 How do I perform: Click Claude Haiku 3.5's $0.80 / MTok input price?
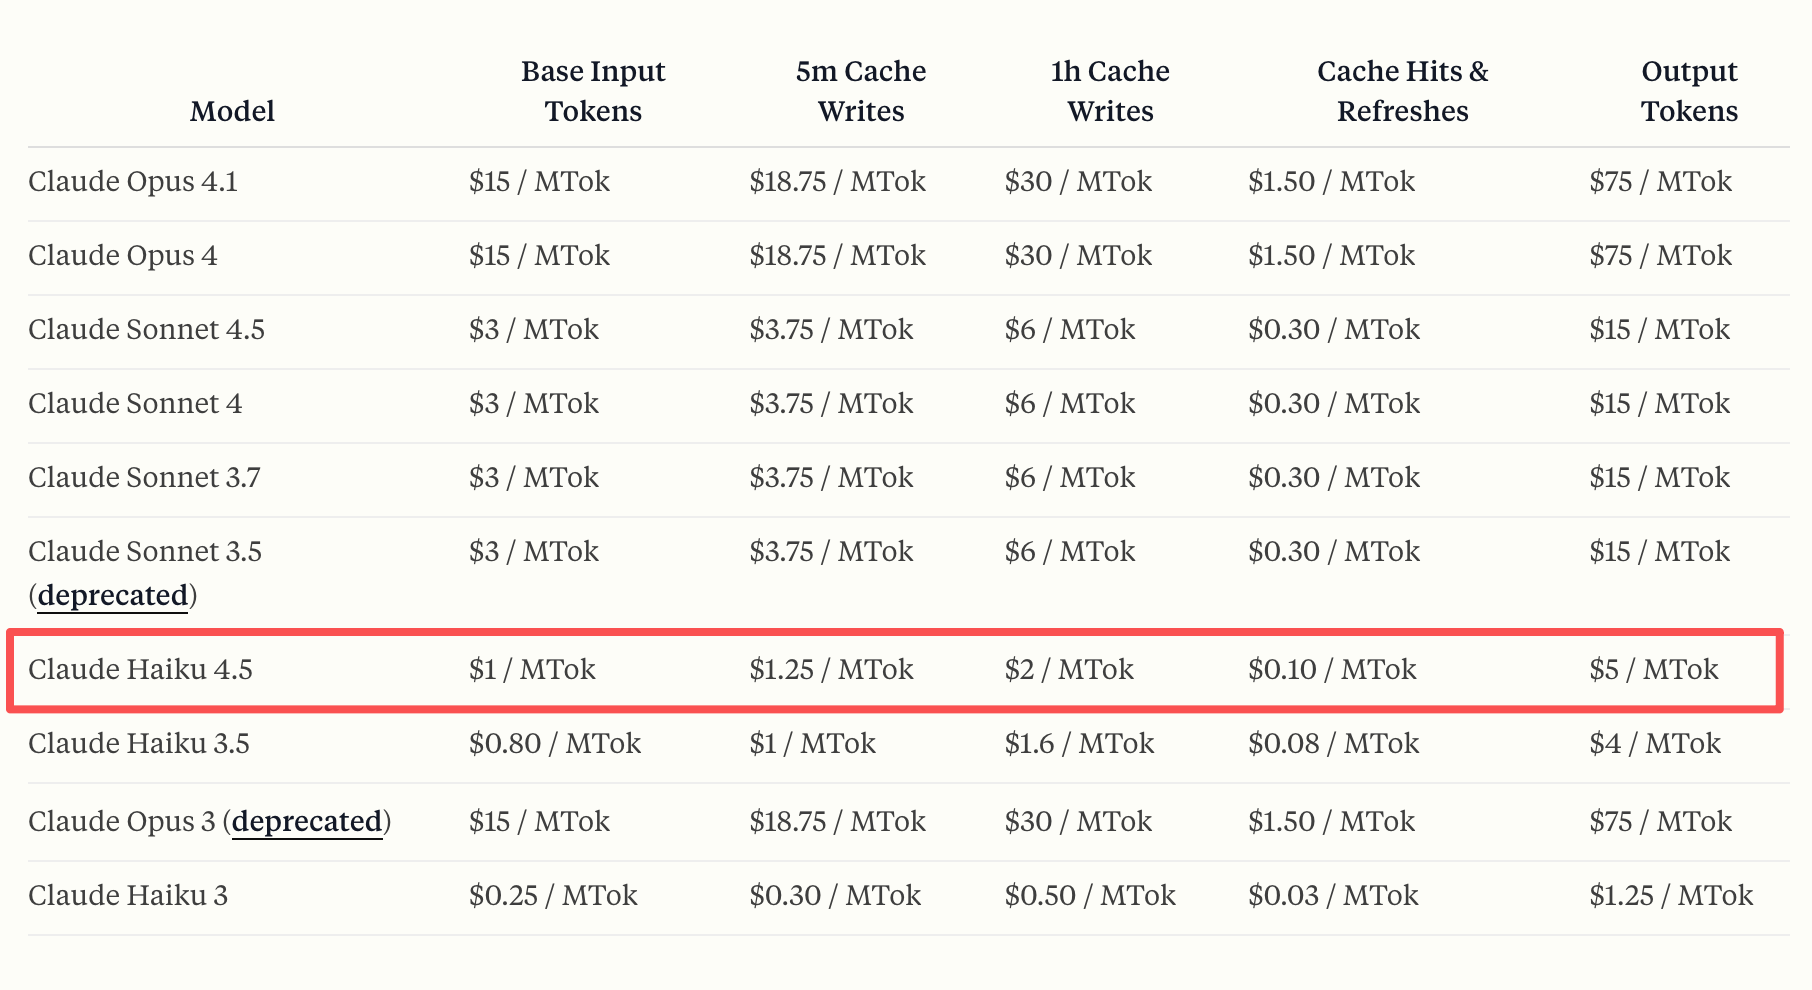point(555,744)
